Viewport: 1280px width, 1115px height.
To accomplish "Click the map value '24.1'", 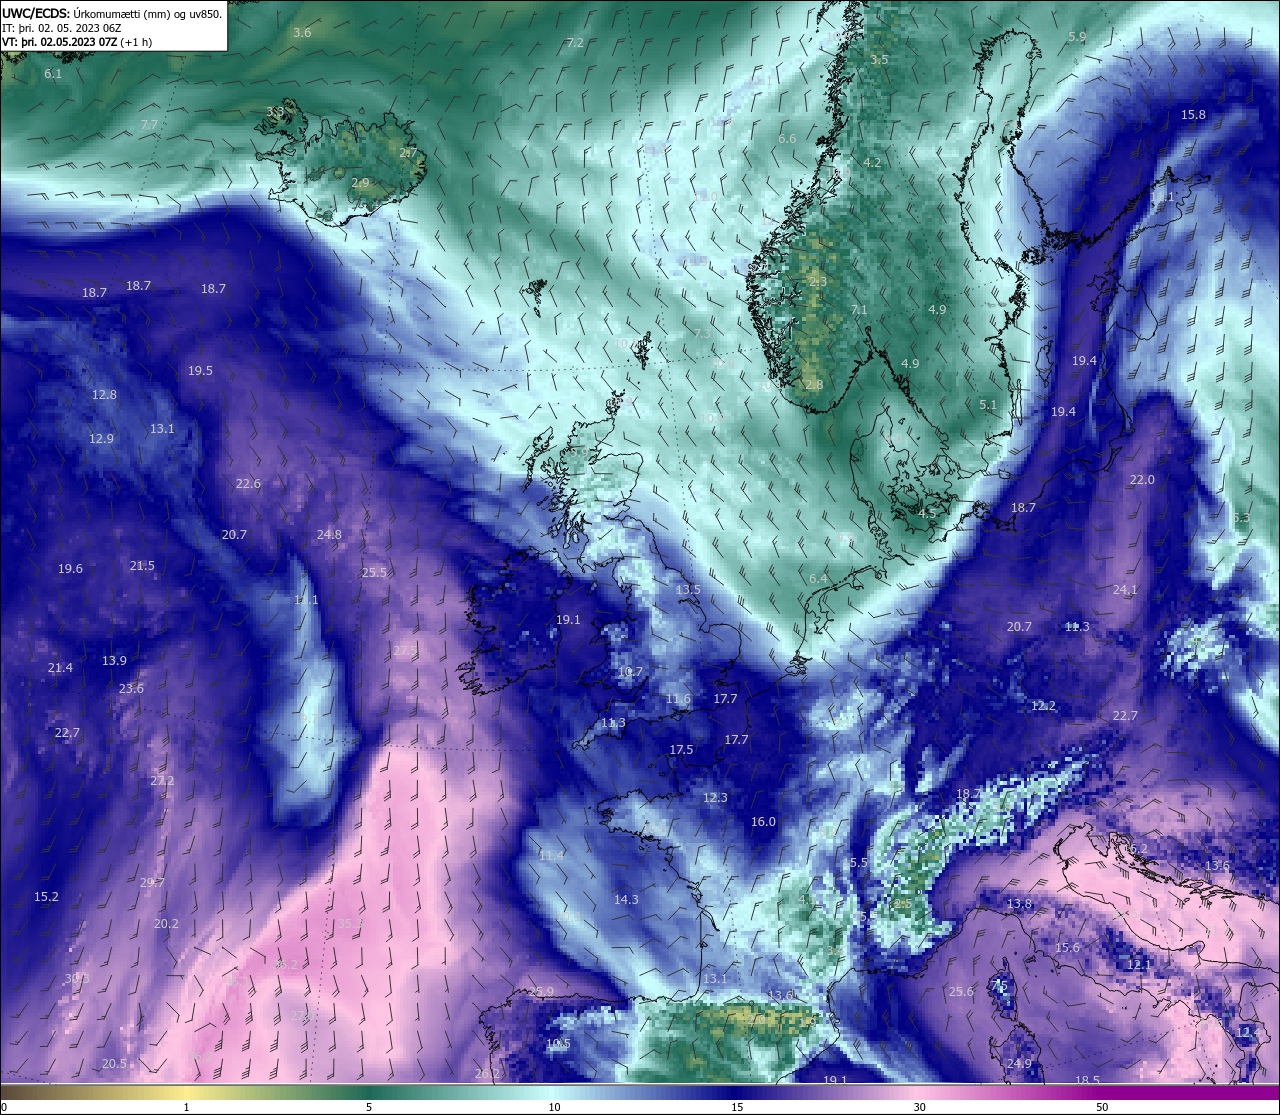I will tap(1125, 590).
